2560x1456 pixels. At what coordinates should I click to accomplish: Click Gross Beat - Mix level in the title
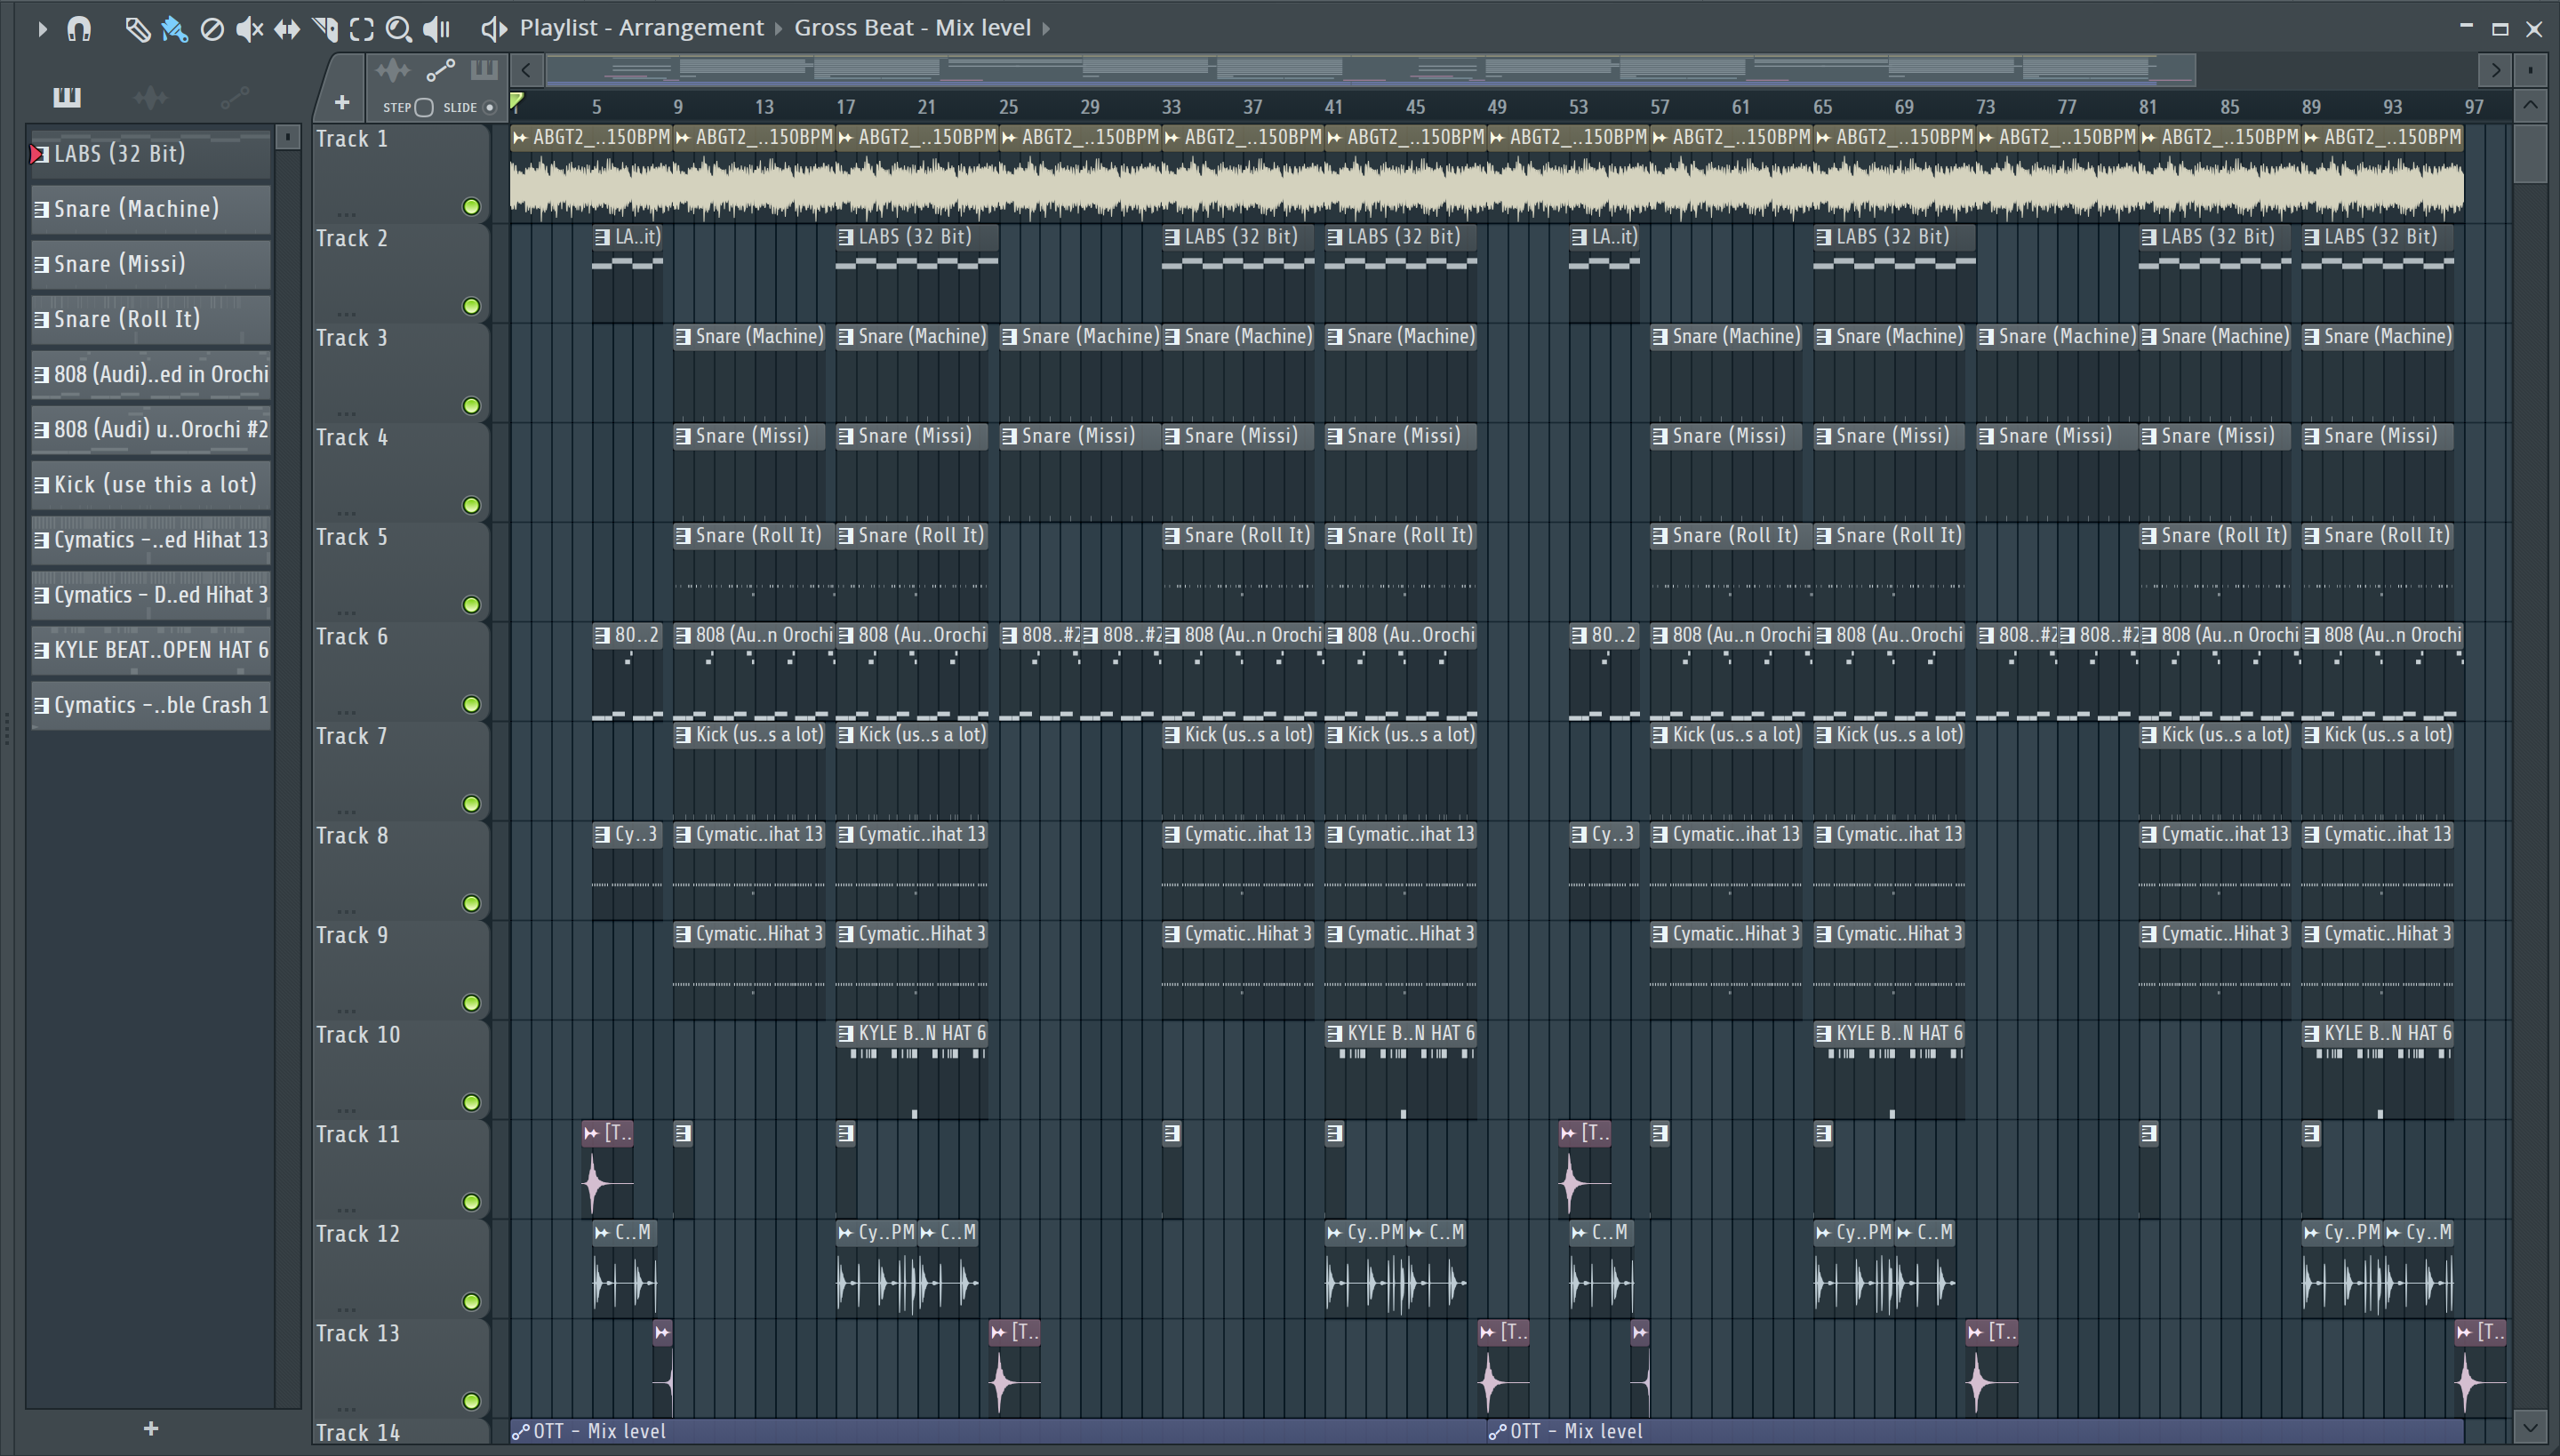point(912,28)
